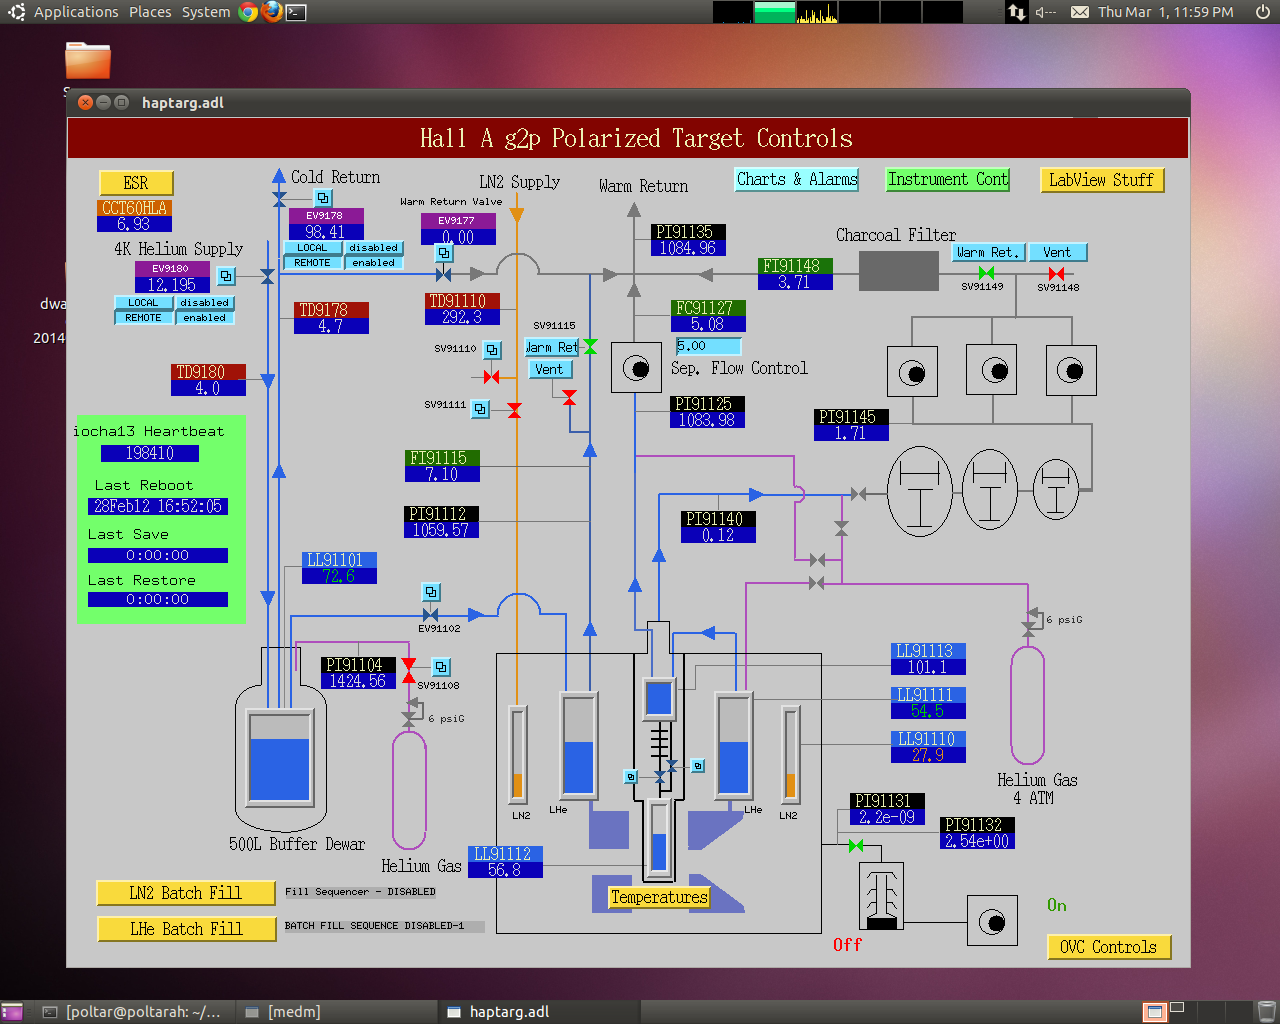The height and width of the screenshot is (1024, 1280).
Task: Open the orange desktop folder
Action: tap(88, 60)
